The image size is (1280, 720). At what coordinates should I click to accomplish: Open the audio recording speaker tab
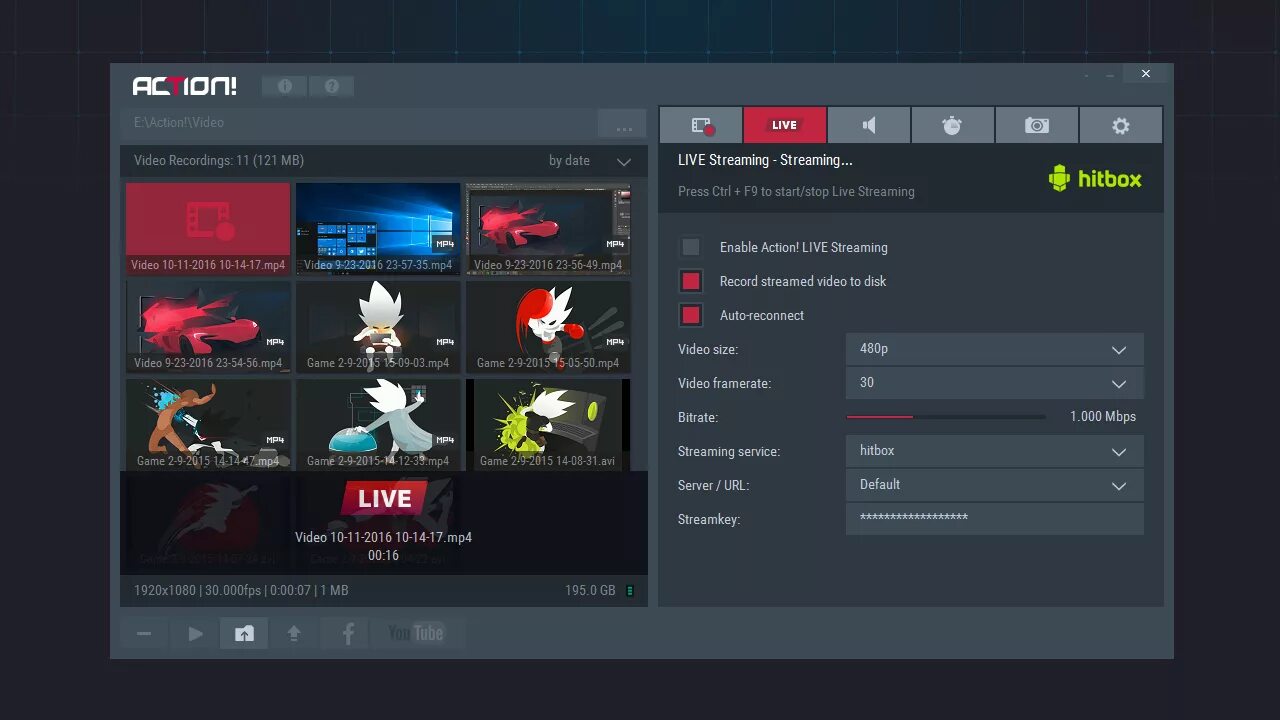pos(869,125)
